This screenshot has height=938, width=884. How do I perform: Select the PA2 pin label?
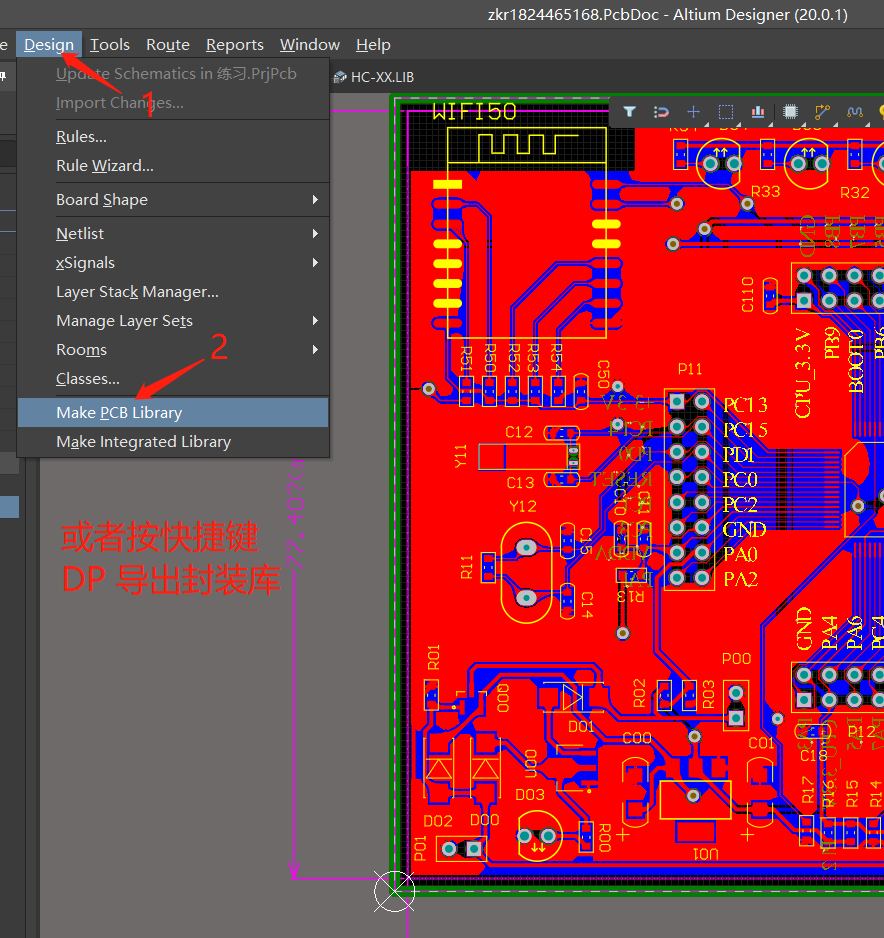pyautogui.click(x=740, y=580)
